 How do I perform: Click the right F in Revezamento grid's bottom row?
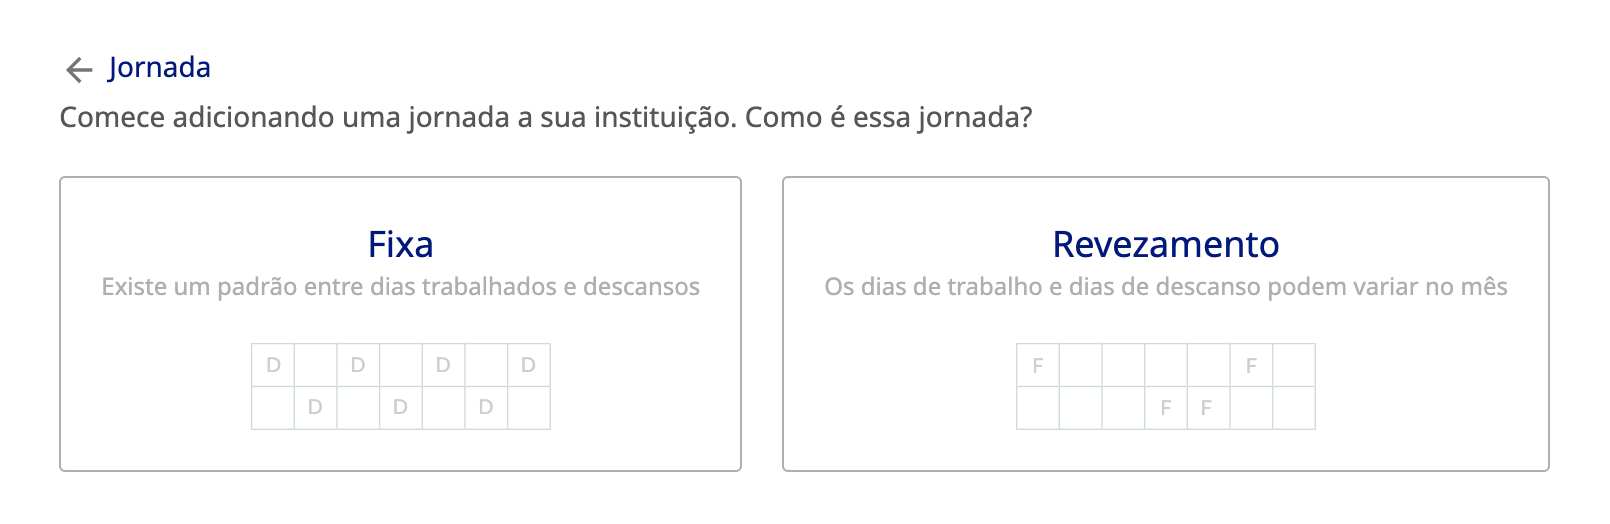click(1207, 407)
